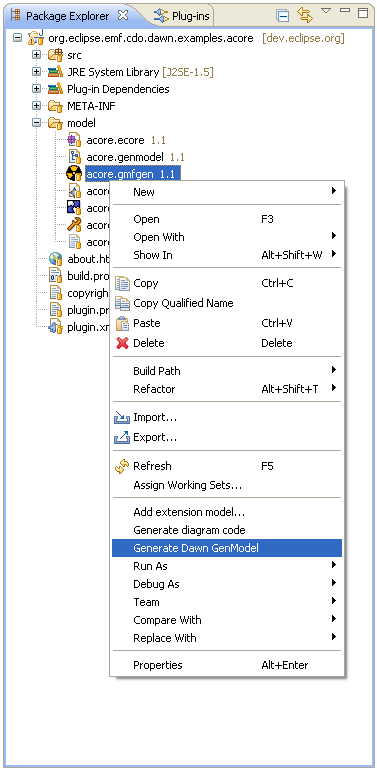Choose Refresh in context menu
Screen dimensions: 377x770
227,466
